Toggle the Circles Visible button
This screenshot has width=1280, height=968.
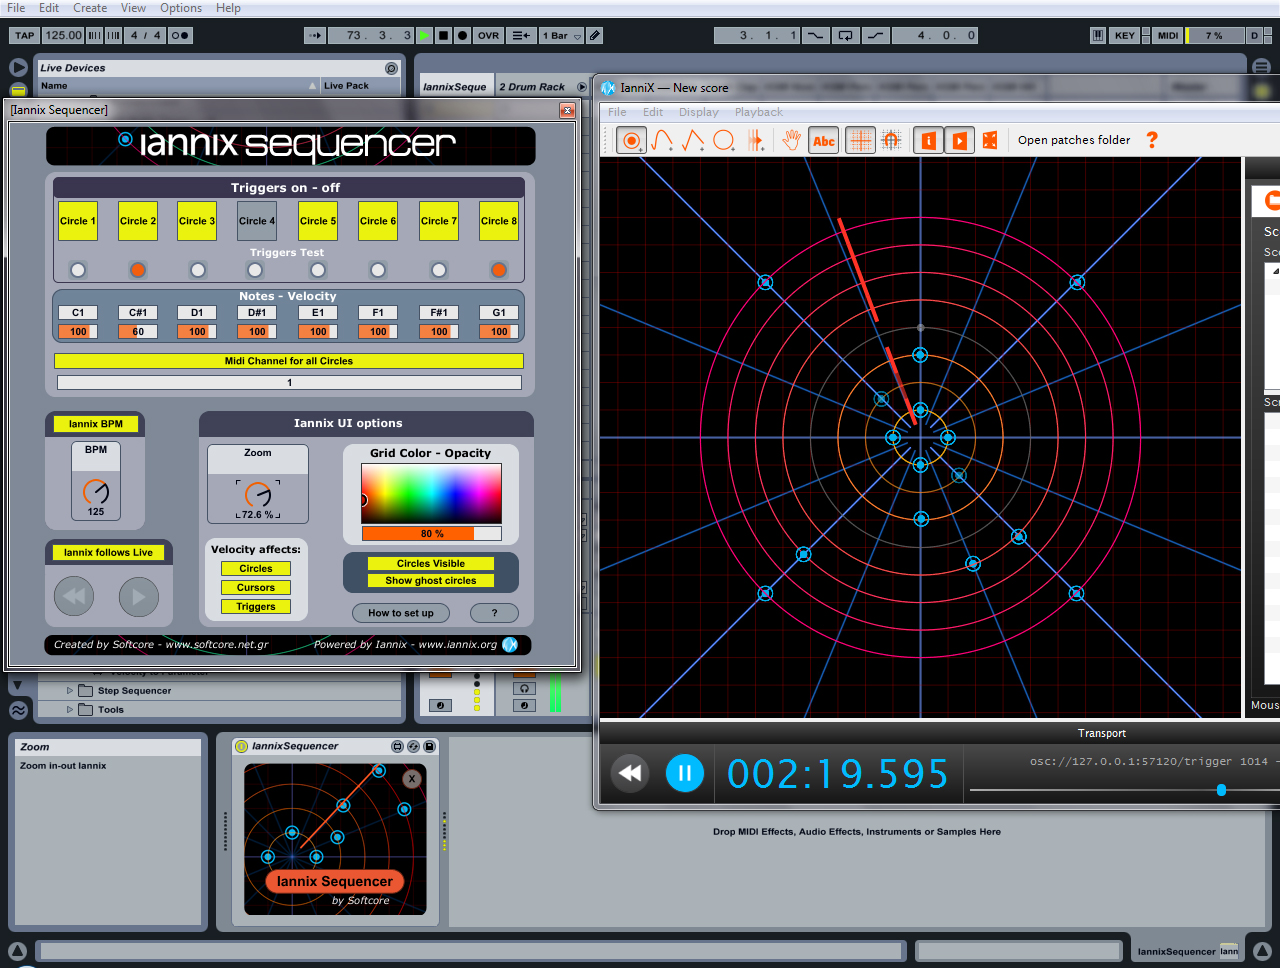click(431, 563)
